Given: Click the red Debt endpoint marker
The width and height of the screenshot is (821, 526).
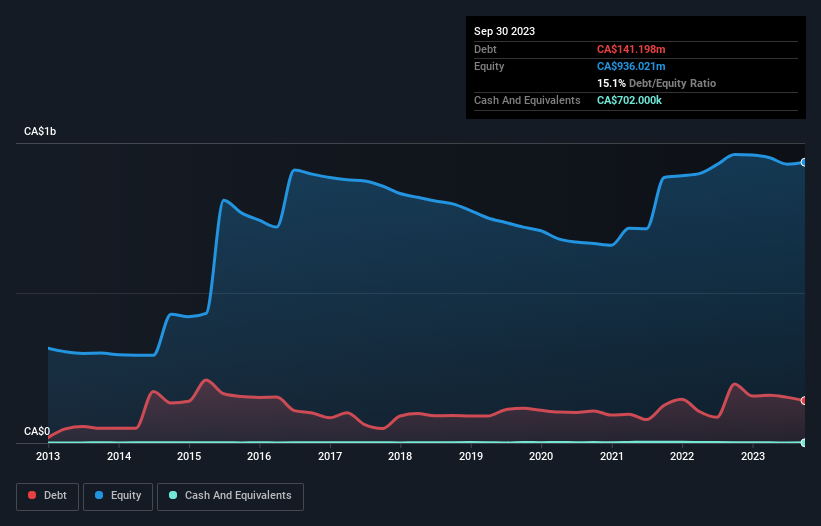Looking at the screenshot, I should [804, 400].
